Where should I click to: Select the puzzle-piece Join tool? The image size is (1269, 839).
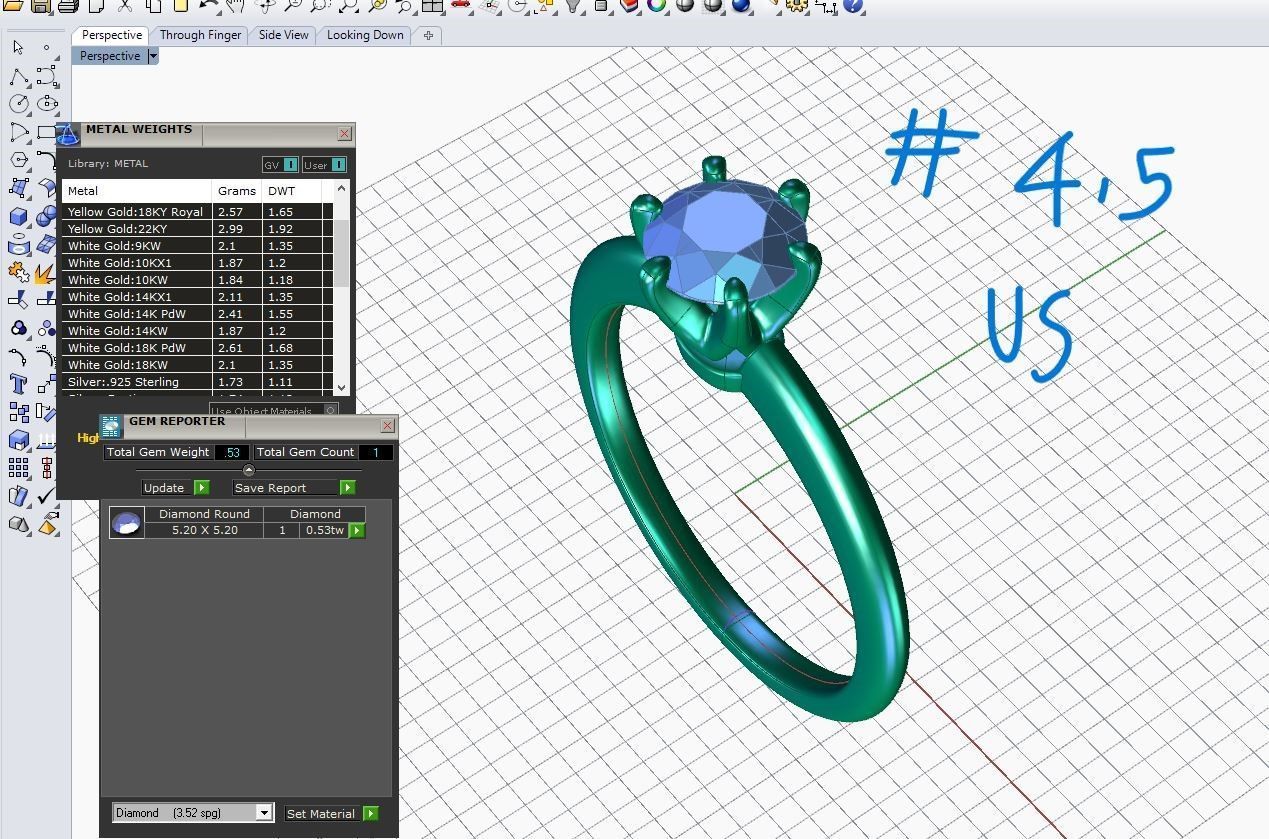18,272
